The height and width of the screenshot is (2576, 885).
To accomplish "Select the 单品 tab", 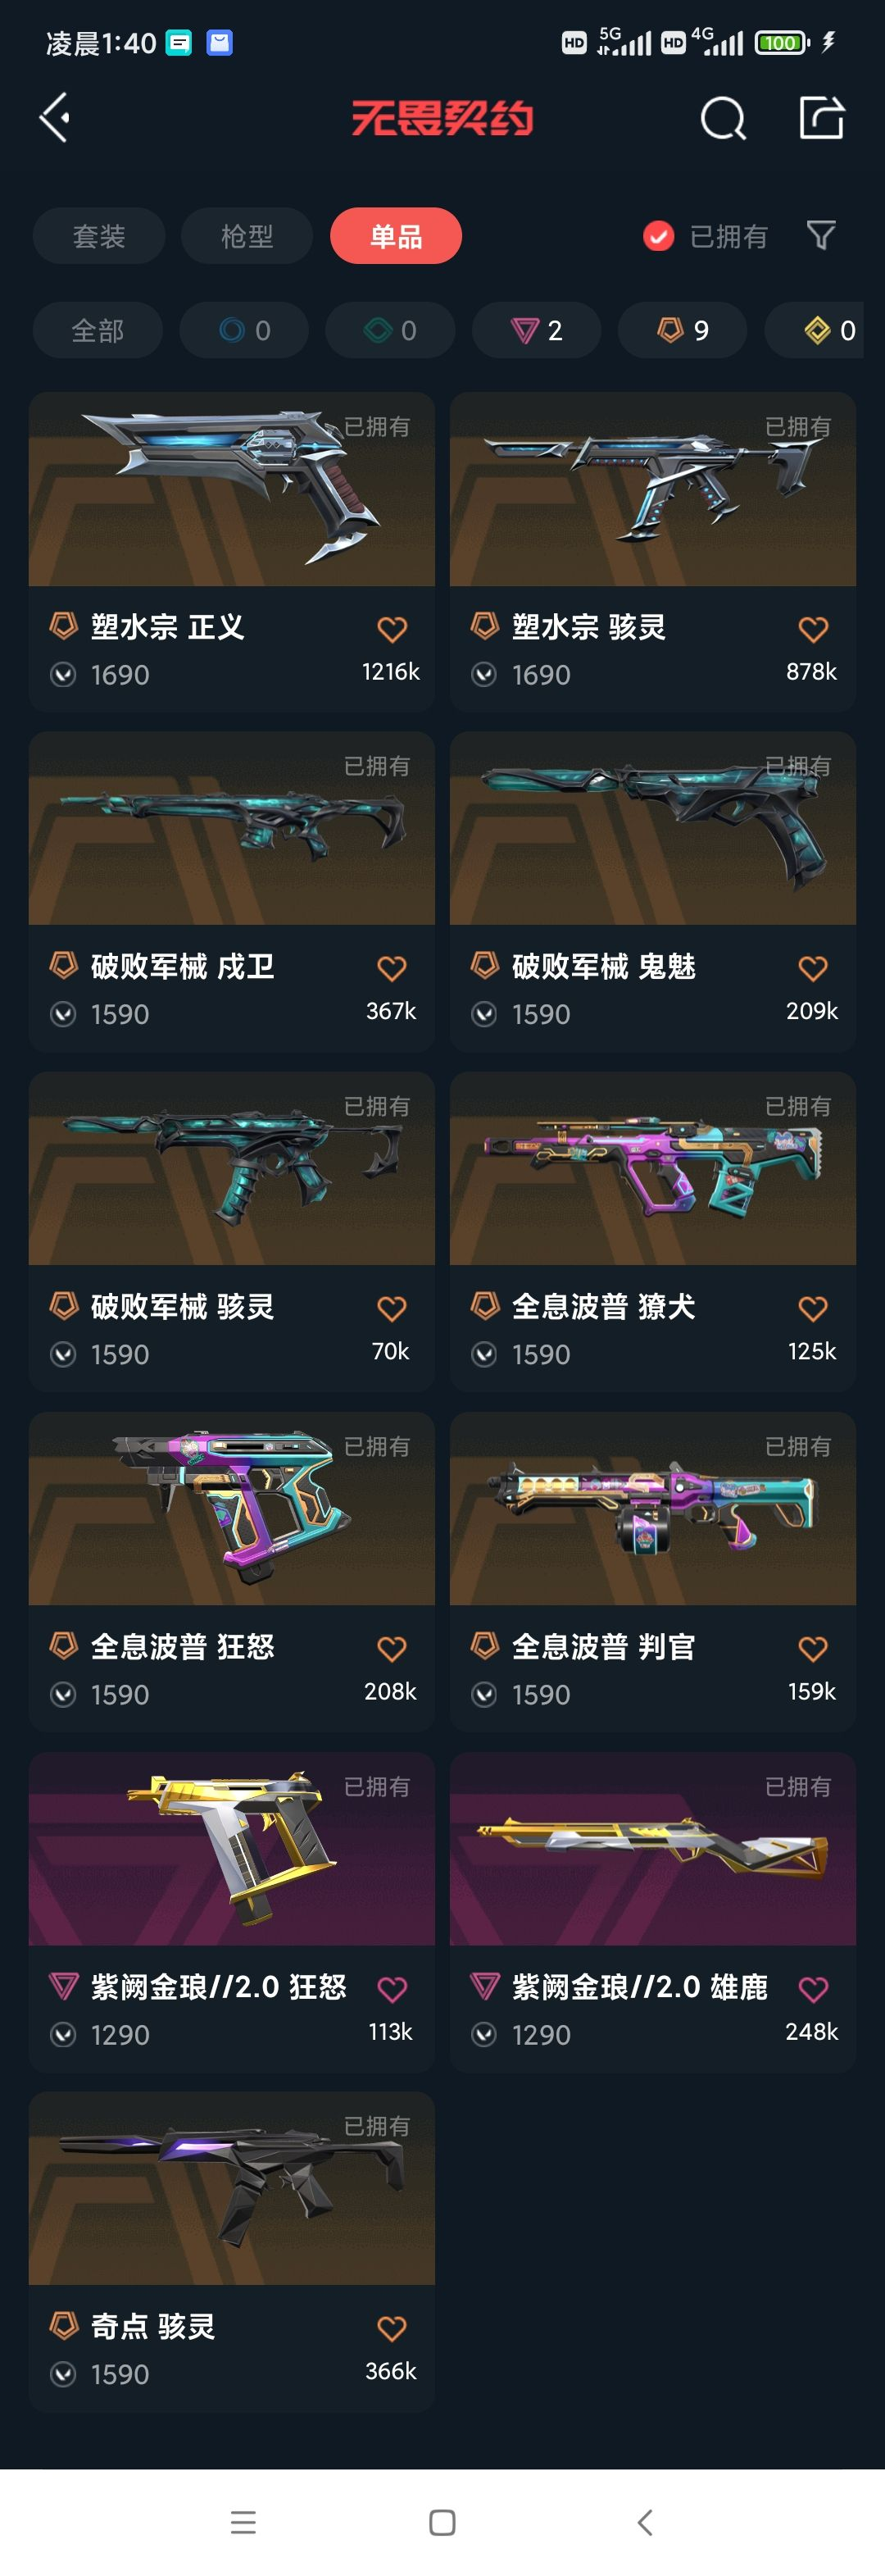I will coord(396,236).
